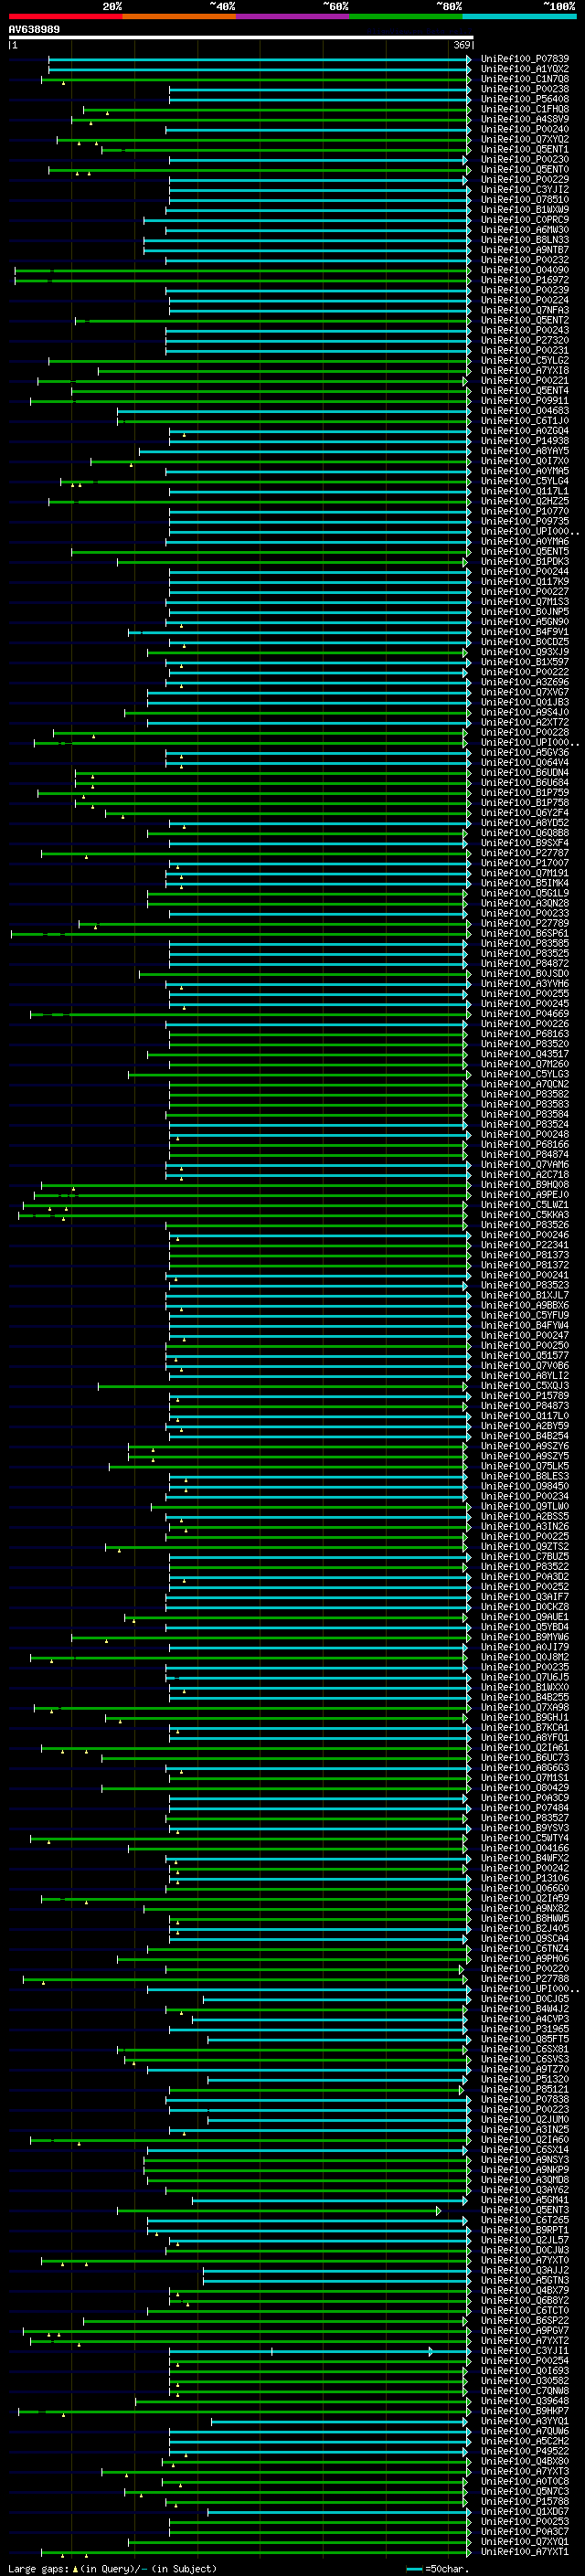Click label UniRef100_Q3AJJ2
Viewport: 585px width, 2576px height.
[525, 2270]
